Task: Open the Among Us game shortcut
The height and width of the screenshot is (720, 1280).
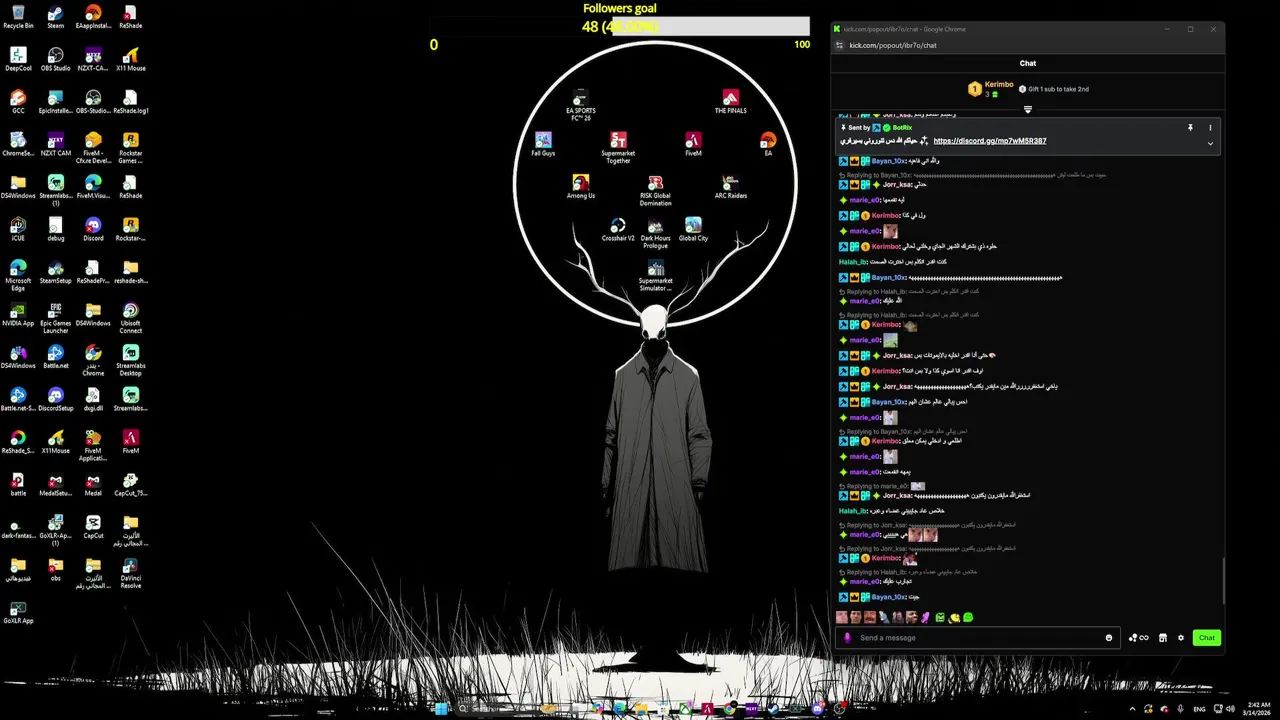Action: click(x=580, y=187)
